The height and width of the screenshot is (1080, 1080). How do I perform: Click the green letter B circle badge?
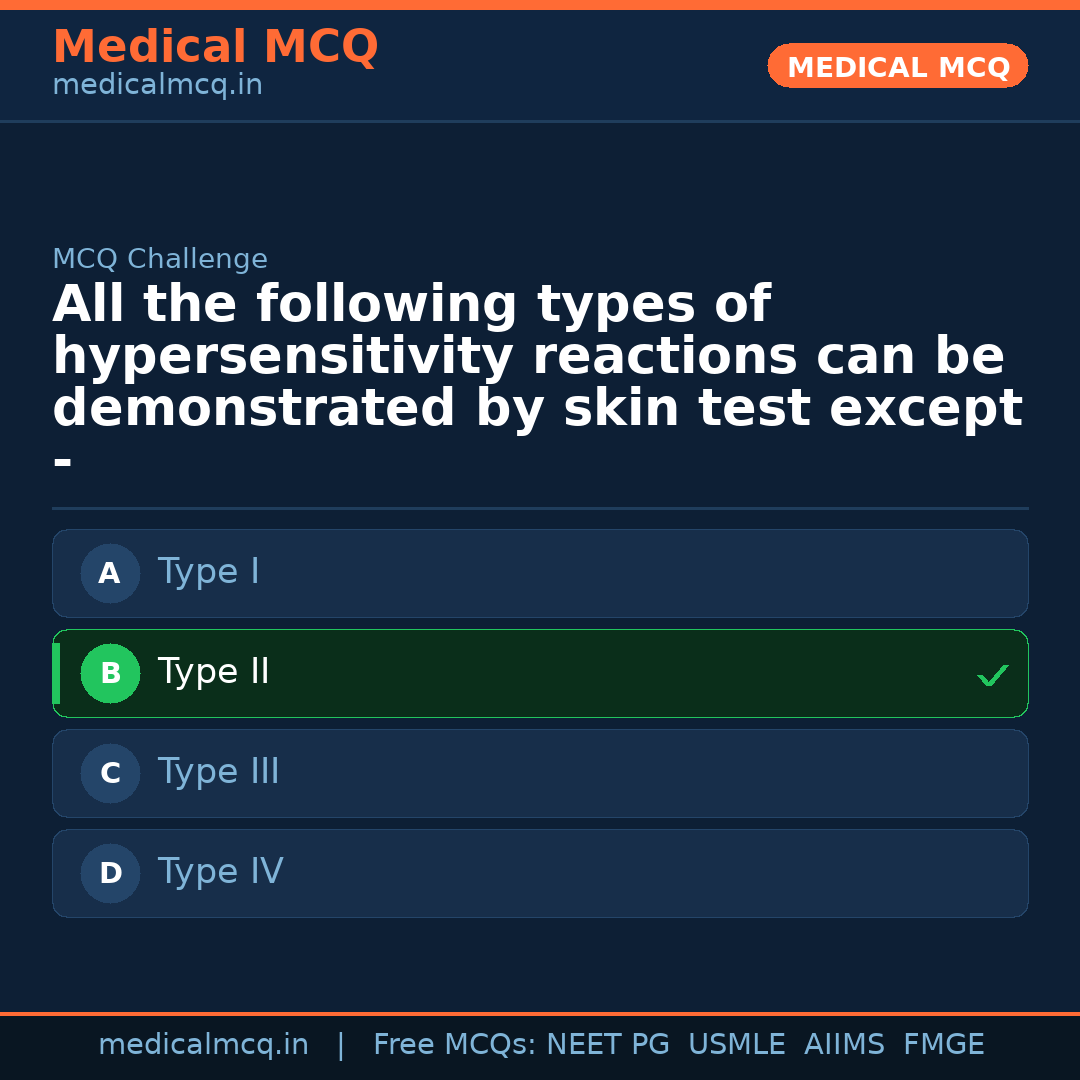pyautogui.click(x=110, y=674)
